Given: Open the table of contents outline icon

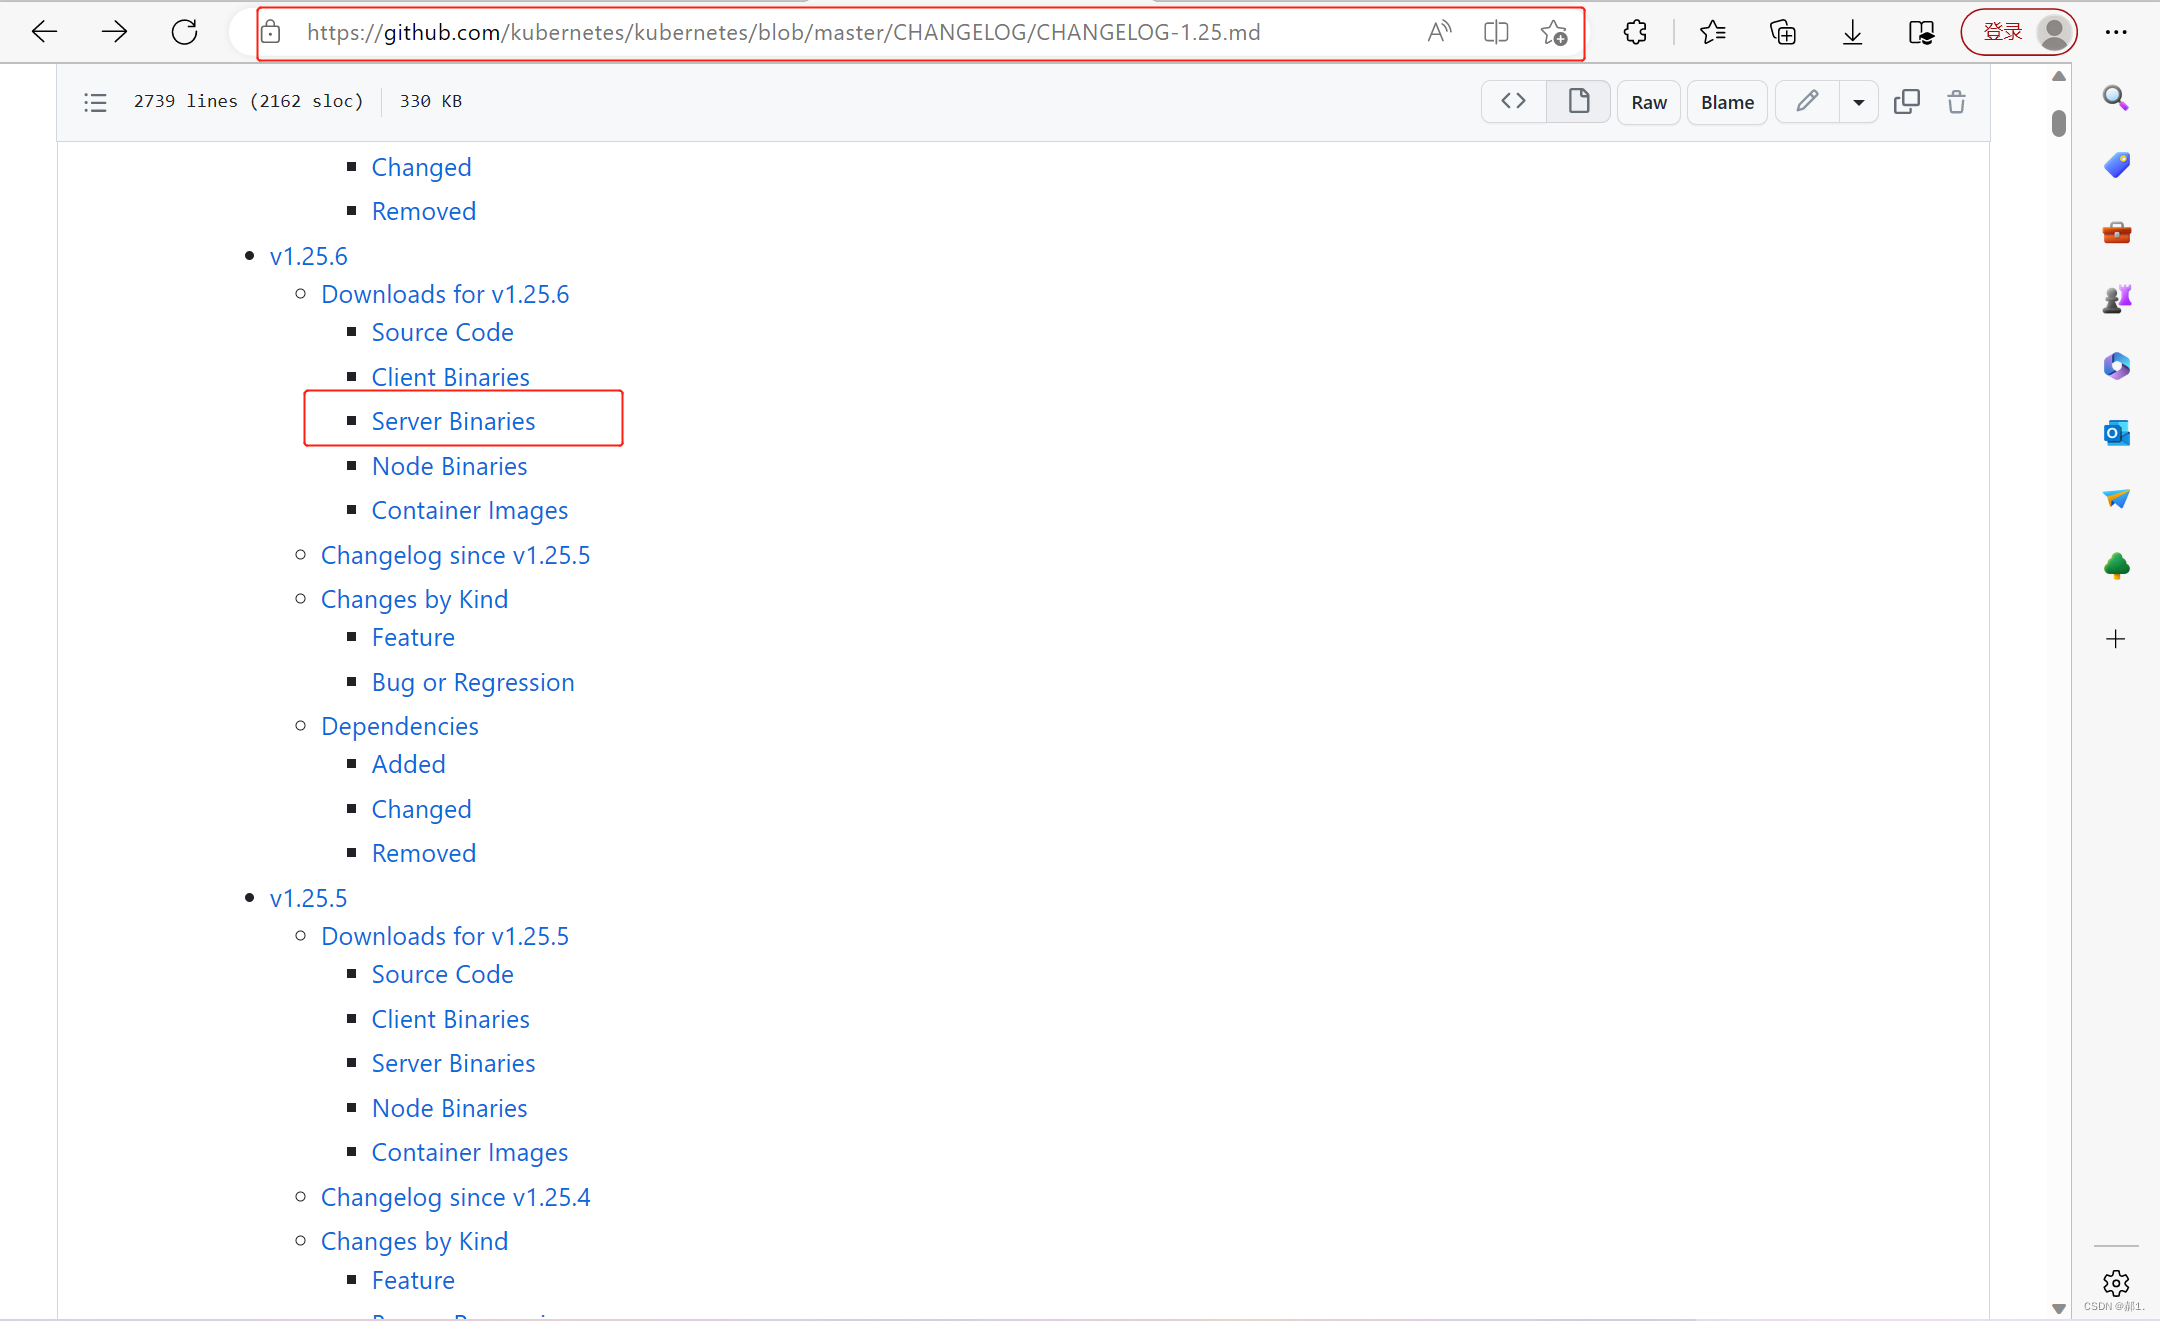Looking at the screenshot, I should coord(95,102).
